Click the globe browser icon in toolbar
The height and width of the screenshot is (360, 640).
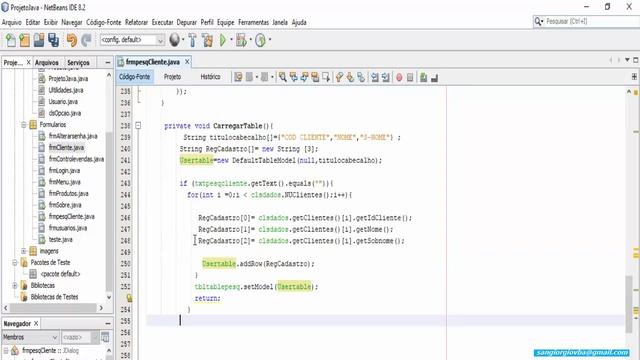click(x=174, y=40)
